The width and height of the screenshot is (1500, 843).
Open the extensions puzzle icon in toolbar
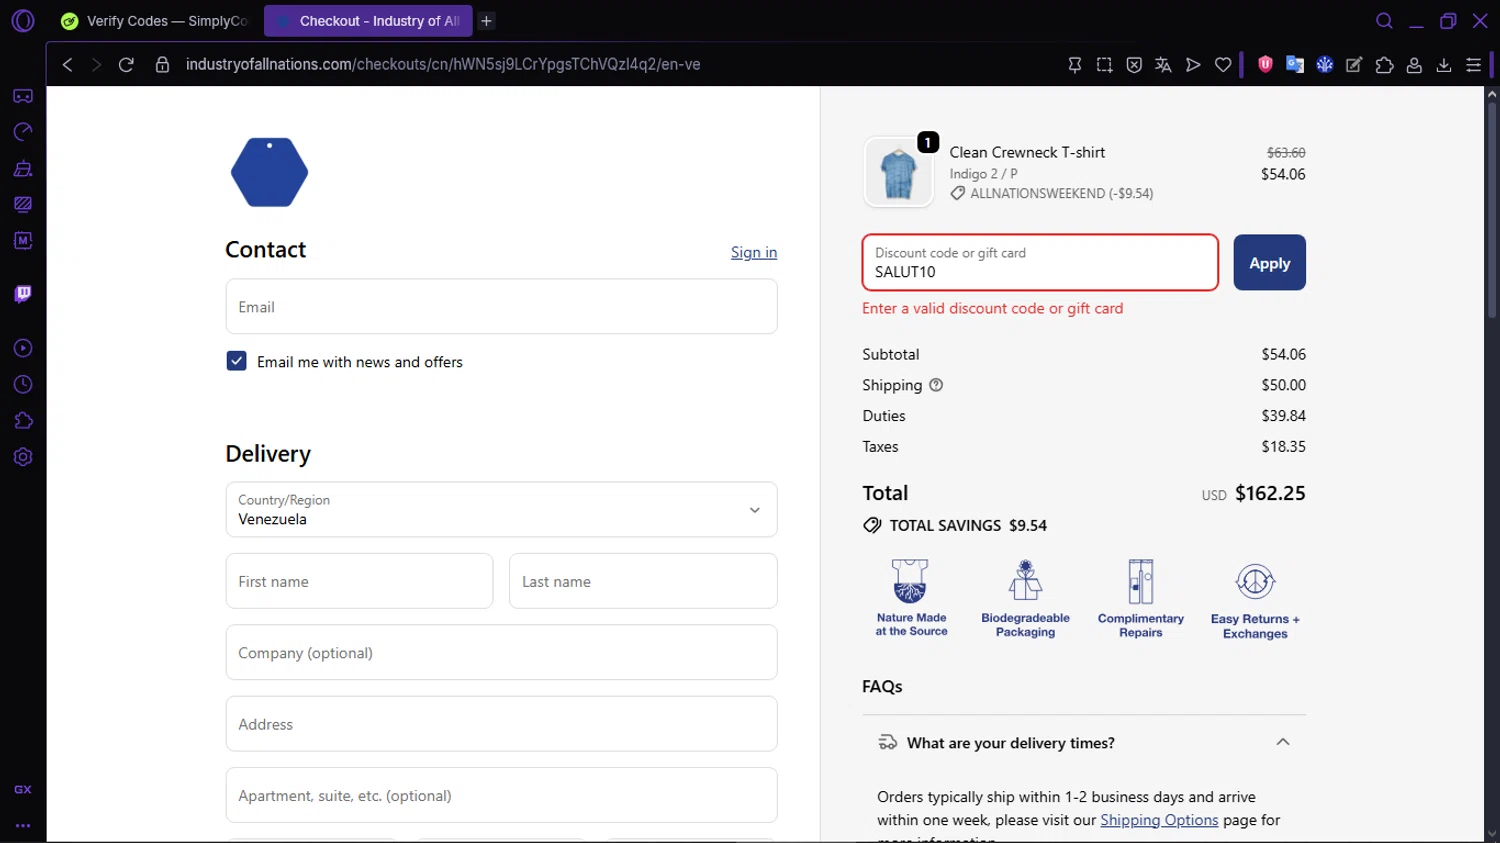(x=1384, y=65)
